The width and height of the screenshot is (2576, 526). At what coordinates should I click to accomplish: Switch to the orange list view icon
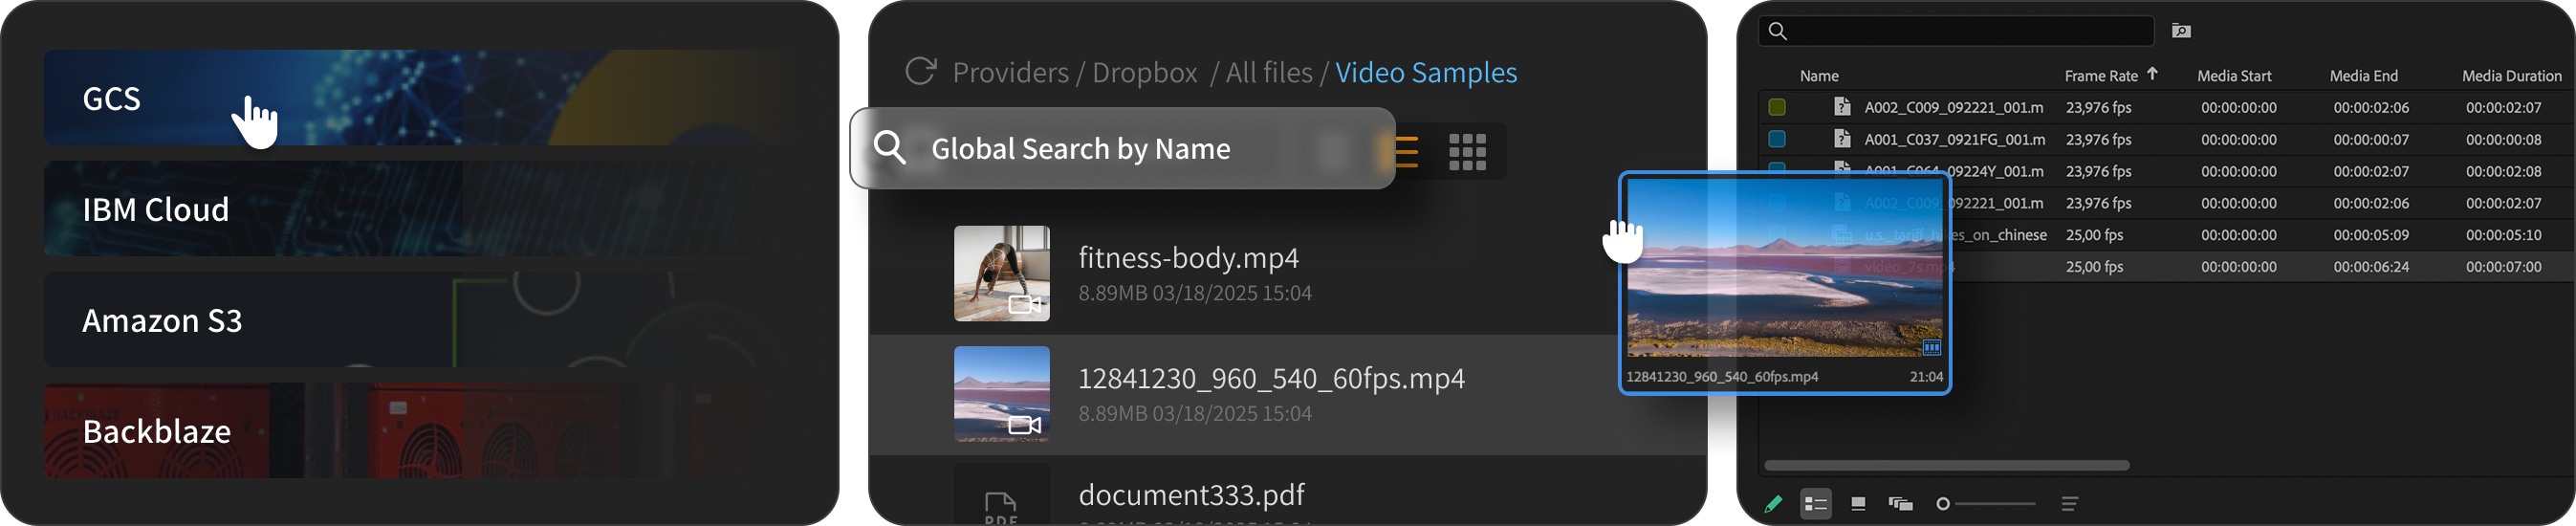[1406, 151]
